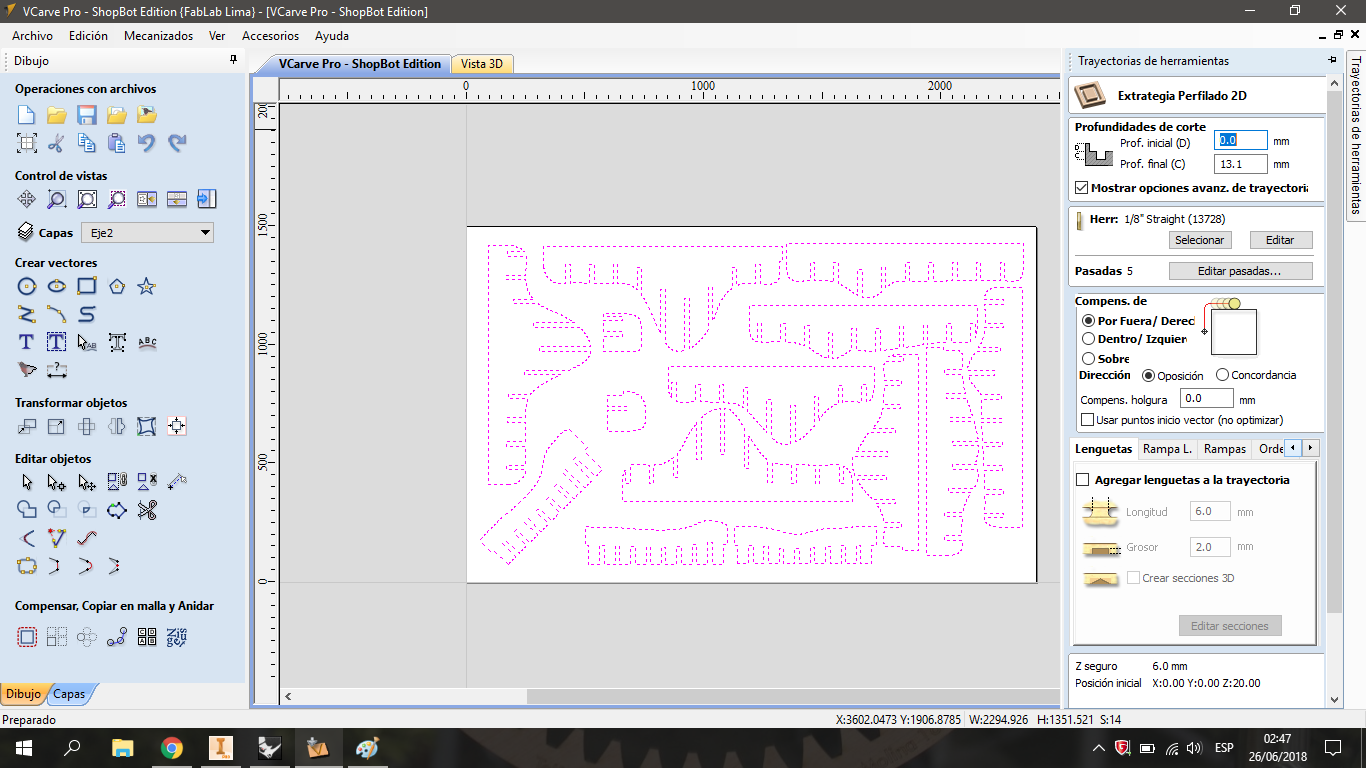Click the Prof. final (C) input field

1240,164
